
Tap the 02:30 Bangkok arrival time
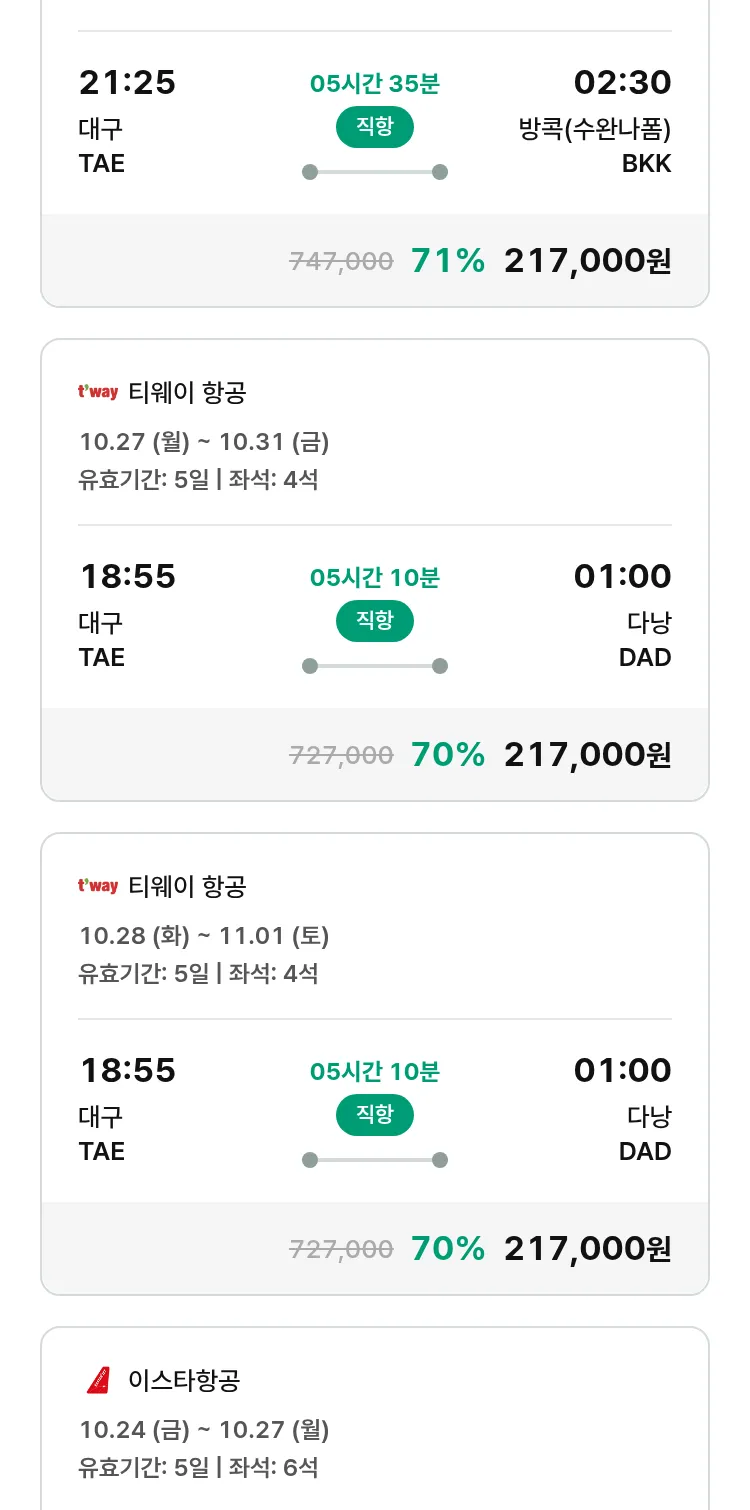(622, 83)
